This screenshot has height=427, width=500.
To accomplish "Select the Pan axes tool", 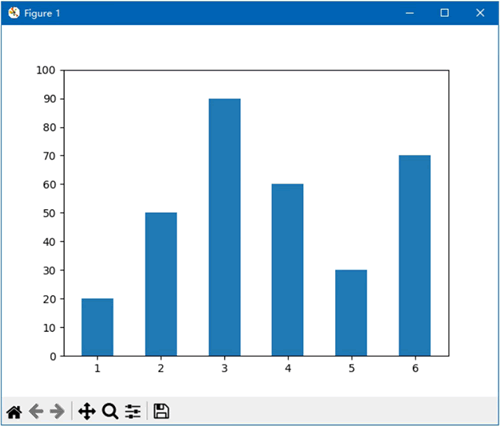I will pos(87,411).
